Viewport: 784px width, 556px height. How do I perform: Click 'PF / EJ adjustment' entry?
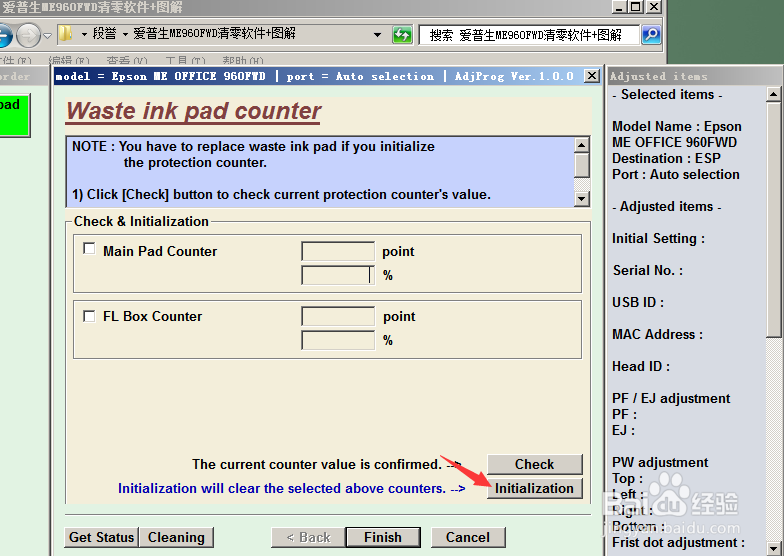tap(671, 398)
